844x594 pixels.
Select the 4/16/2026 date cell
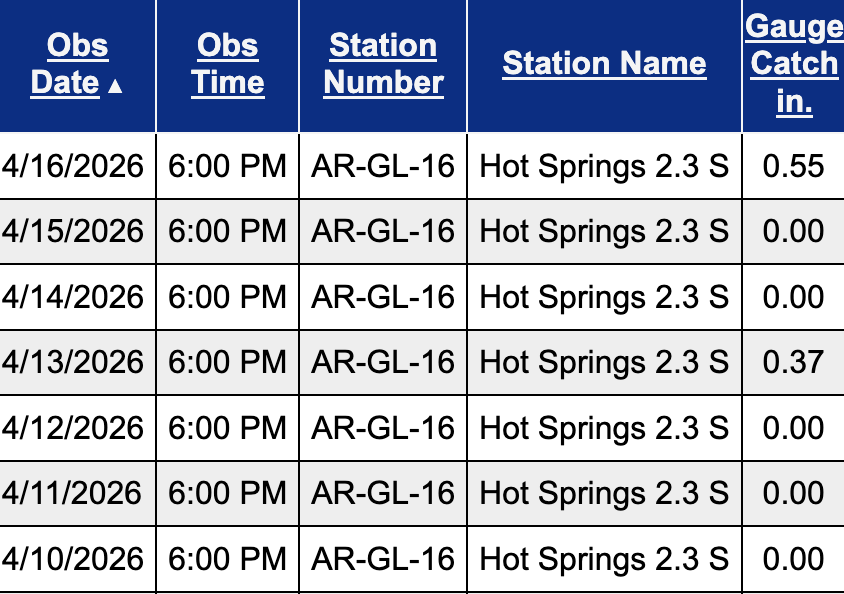tap(73, 166)
